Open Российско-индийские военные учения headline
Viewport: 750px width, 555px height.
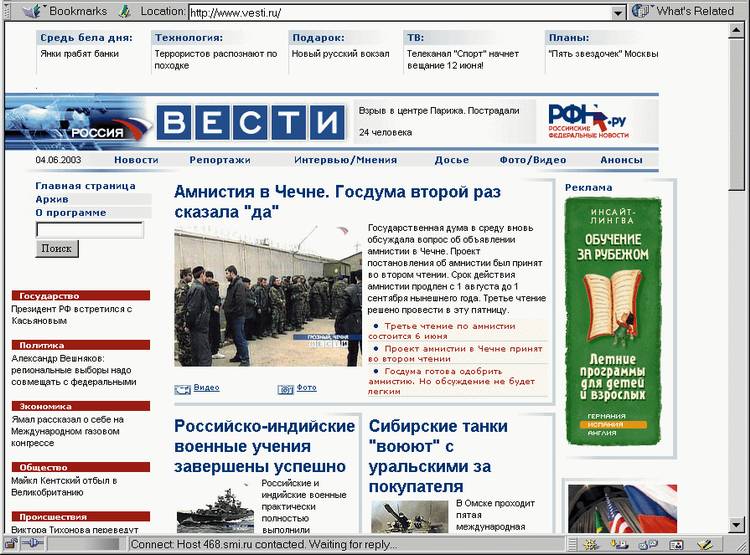click(x=265, y=446)
